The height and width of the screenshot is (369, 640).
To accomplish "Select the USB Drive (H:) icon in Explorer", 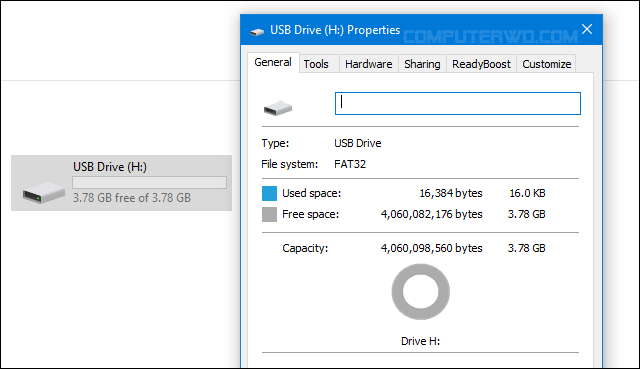I will (44, 192).
